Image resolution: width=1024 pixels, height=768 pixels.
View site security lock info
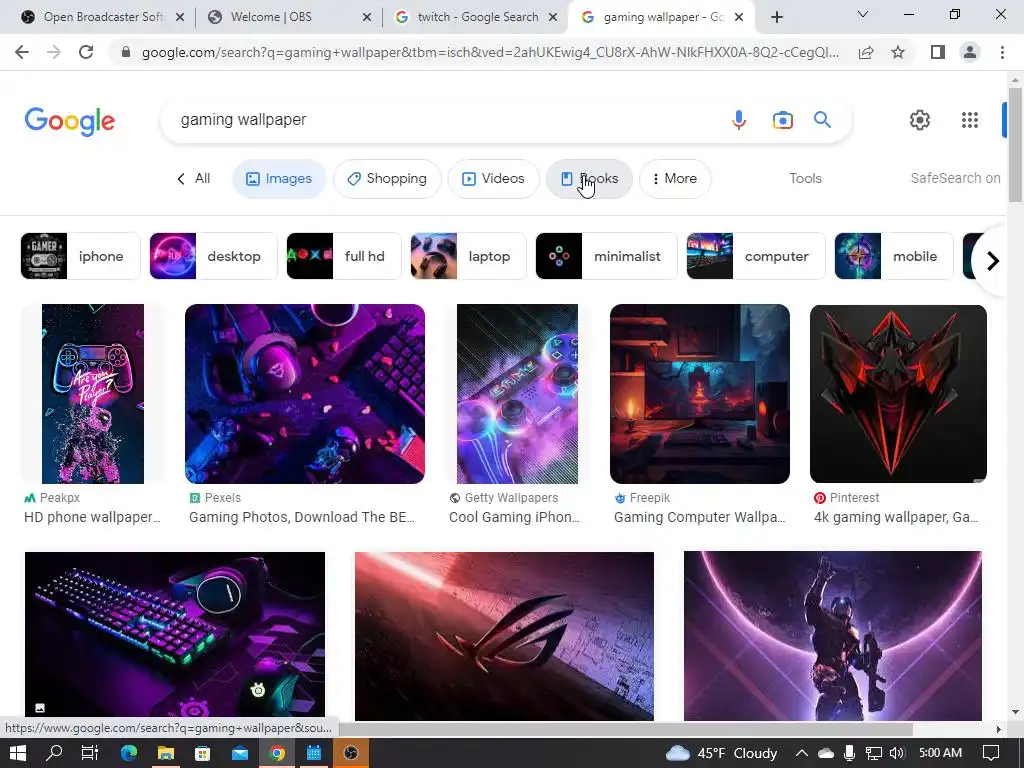coord(126,52)
